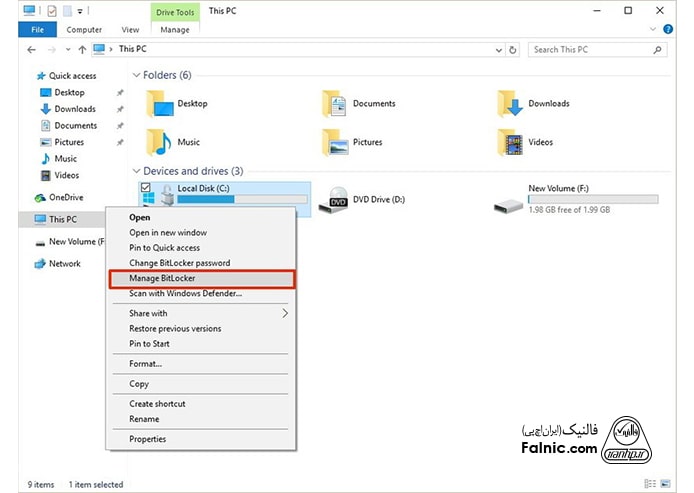
Task: Open the File tab
Action: pos(34,30)
